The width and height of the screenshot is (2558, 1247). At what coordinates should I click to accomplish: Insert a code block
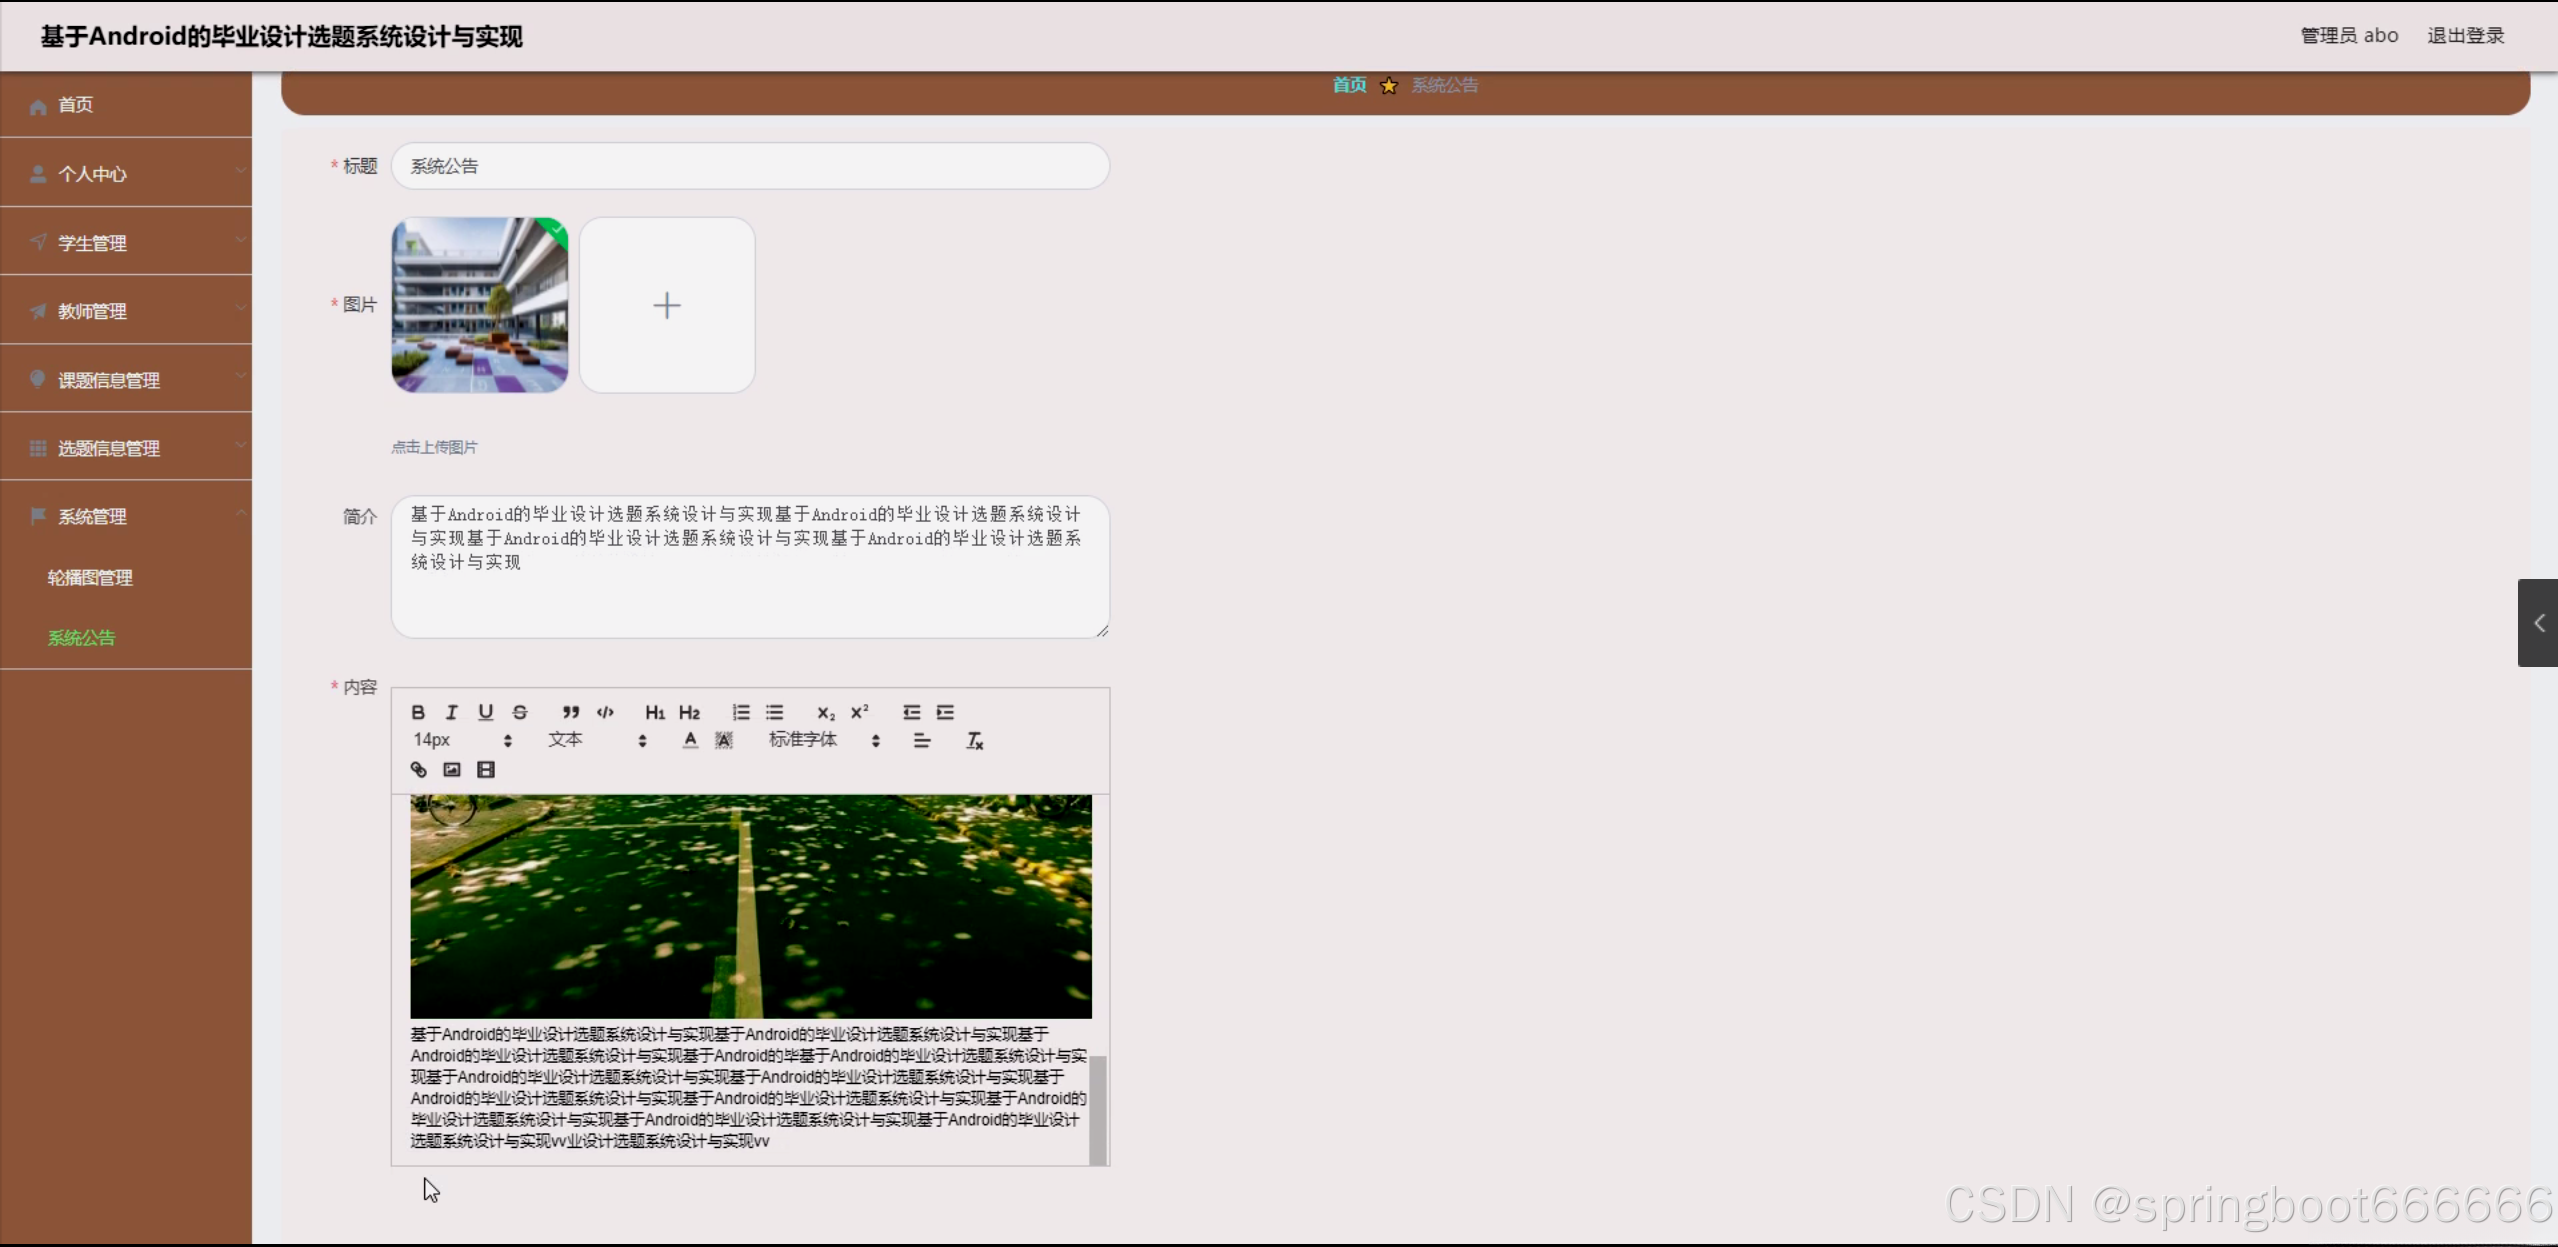tap(605, 712)
